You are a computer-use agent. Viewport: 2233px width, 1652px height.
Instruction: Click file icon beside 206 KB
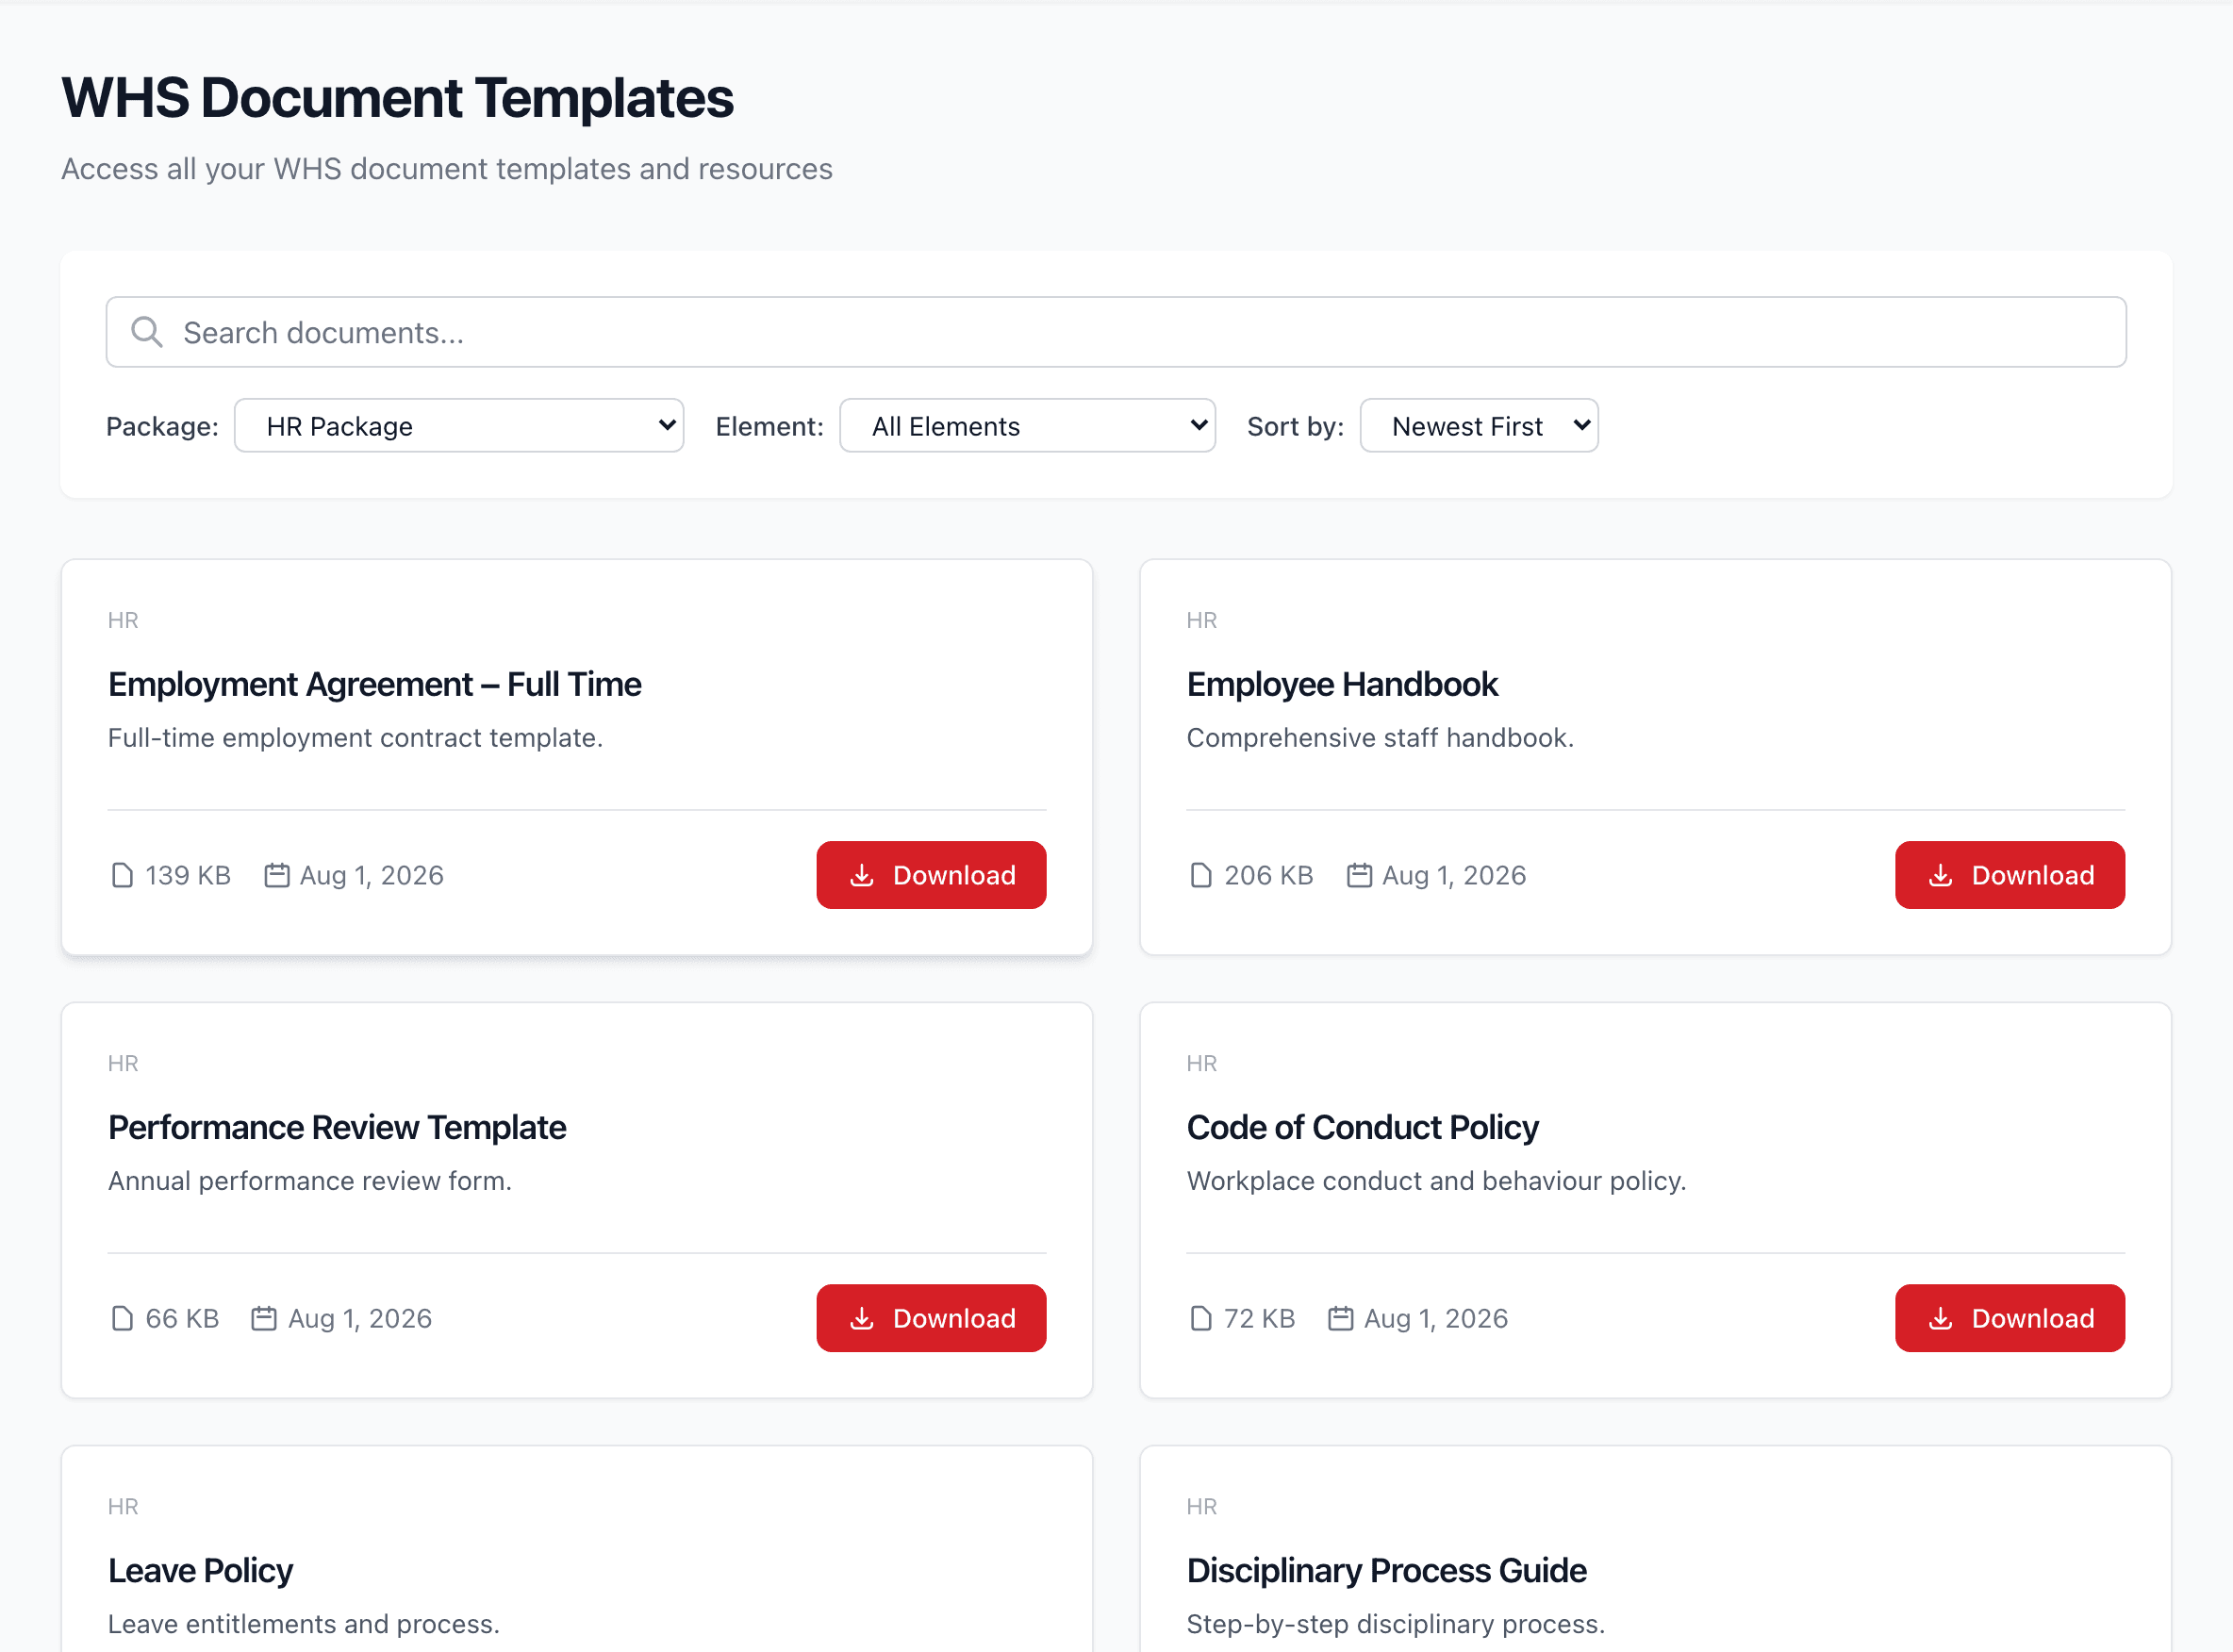click(1201, 875)
